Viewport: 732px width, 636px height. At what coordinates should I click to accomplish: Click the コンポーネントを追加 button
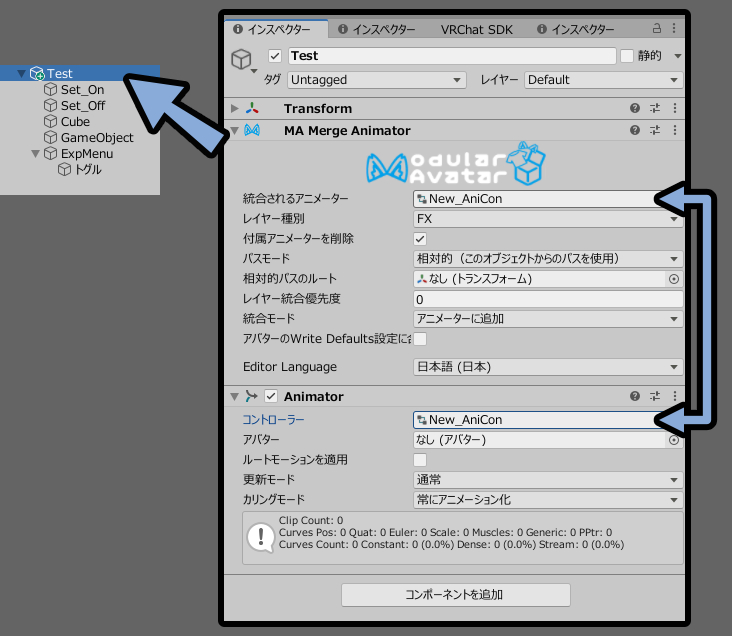[456, 595]
